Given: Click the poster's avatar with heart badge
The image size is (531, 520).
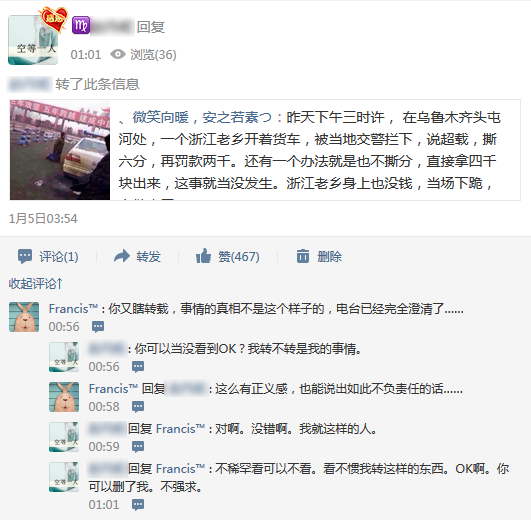Looking at the screenshot, I should click(33, 40).
